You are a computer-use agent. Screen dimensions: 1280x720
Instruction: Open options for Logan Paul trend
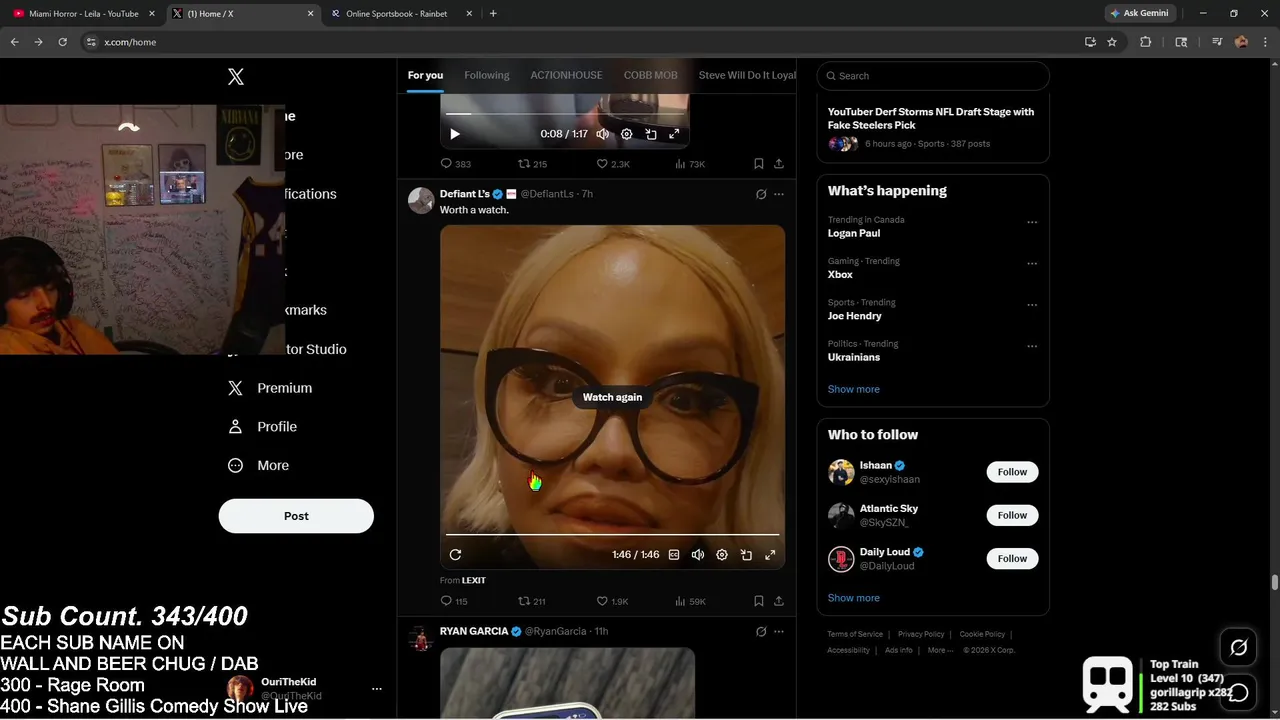(x=1032, y=222)
